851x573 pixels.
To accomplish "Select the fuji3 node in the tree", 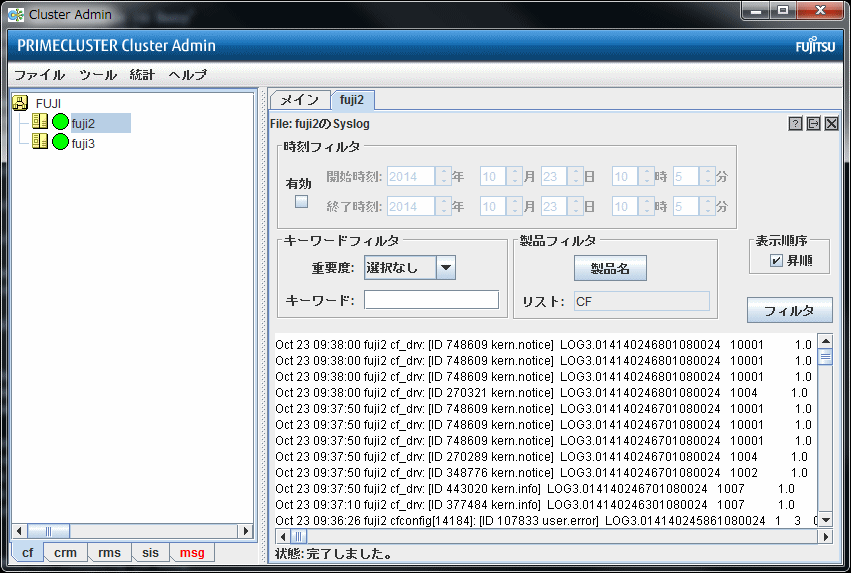I will [x=83, y=143].
